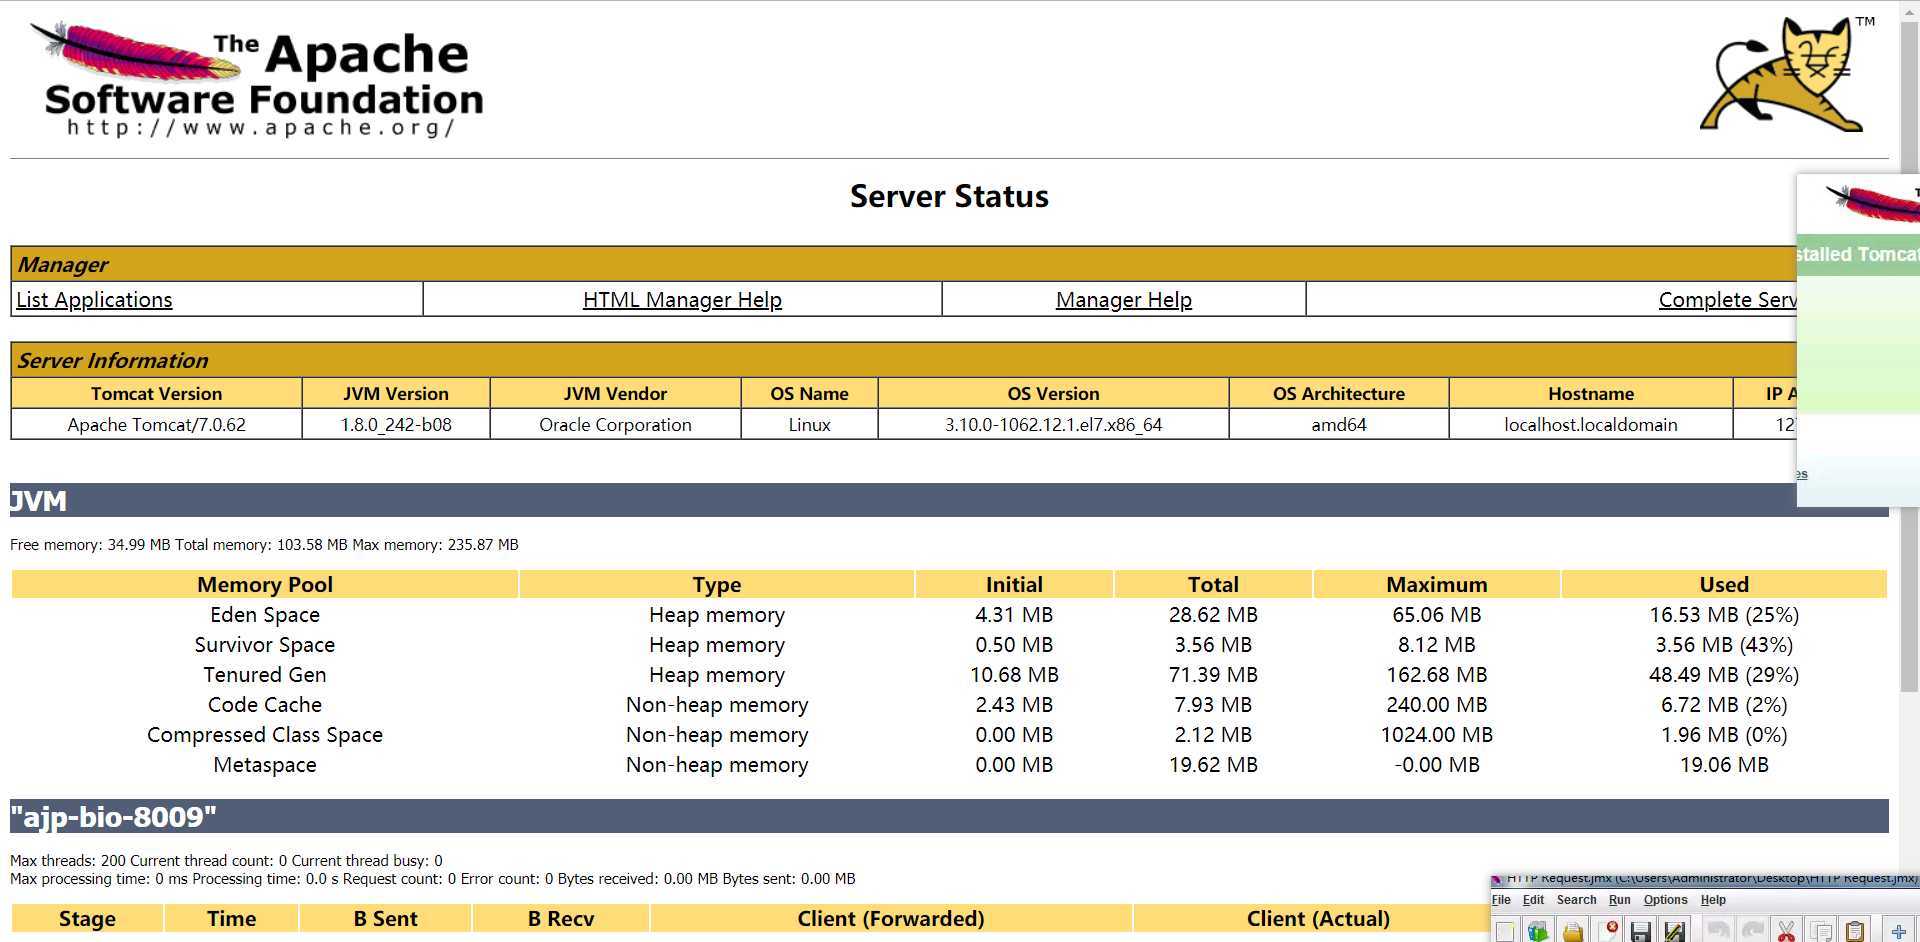The width and height of the screenshot is (1920, 942).
Task: Open the File menu in JMeter
Action: coord(1501,900)
